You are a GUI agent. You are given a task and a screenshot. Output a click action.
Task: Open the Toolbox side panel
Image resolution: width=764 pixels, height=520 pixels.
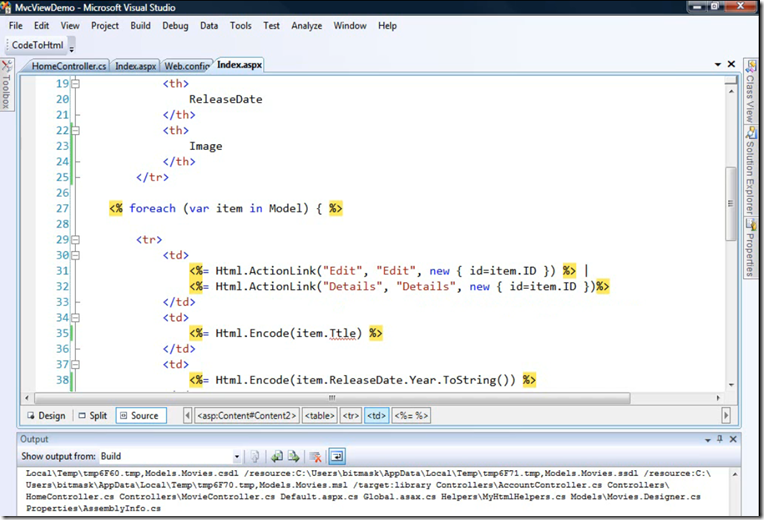pyautogui.click(x=6, y=85)
